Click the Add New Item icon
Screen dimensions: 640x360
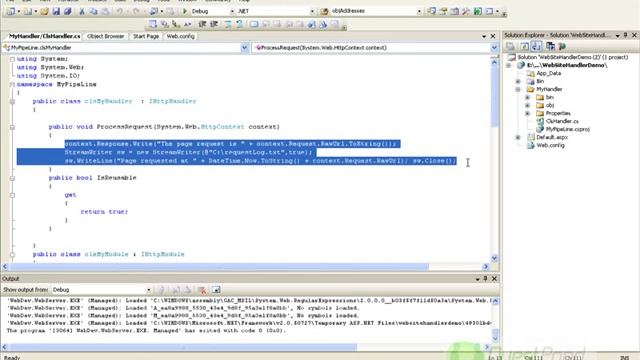pyautogui.click(x=28, y=11)
